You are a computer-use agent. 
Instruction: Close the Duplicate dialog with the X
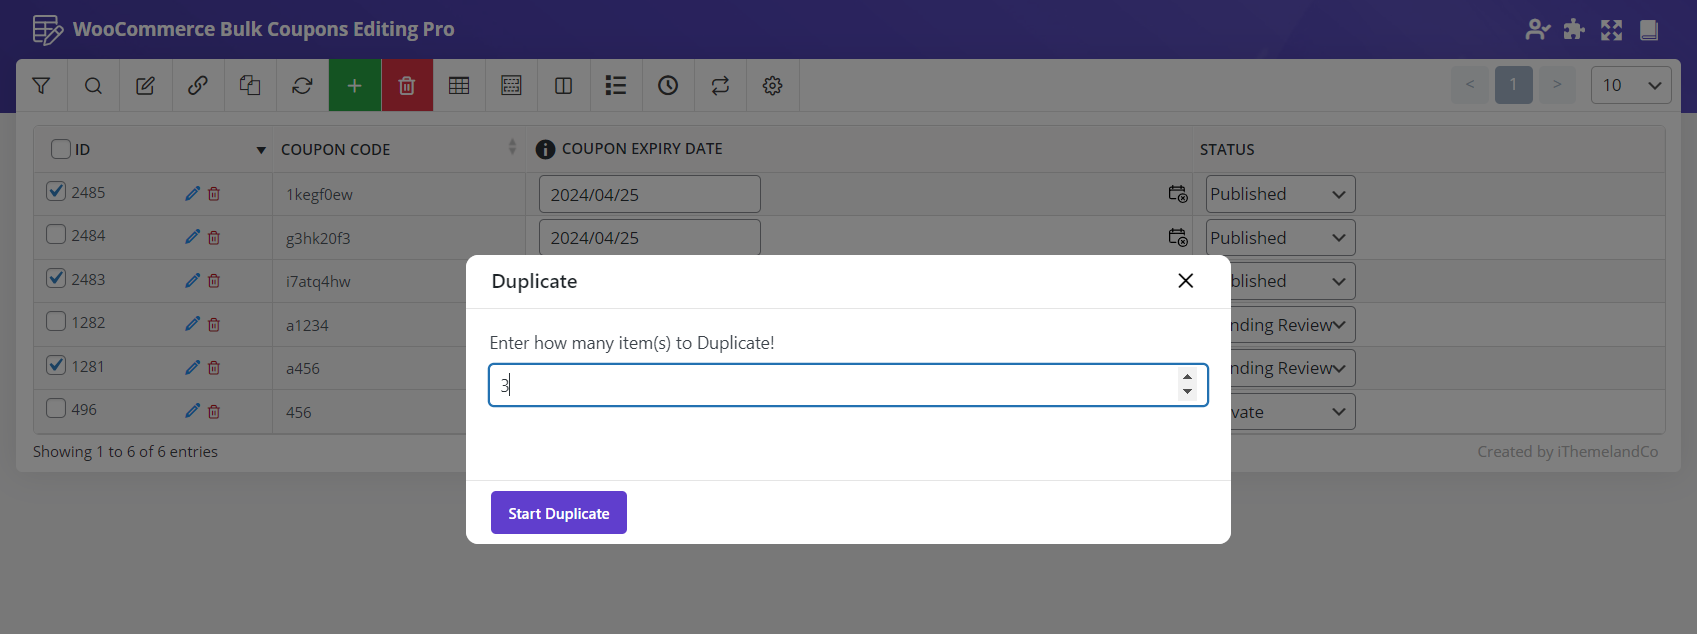[x=1185, y=281]
